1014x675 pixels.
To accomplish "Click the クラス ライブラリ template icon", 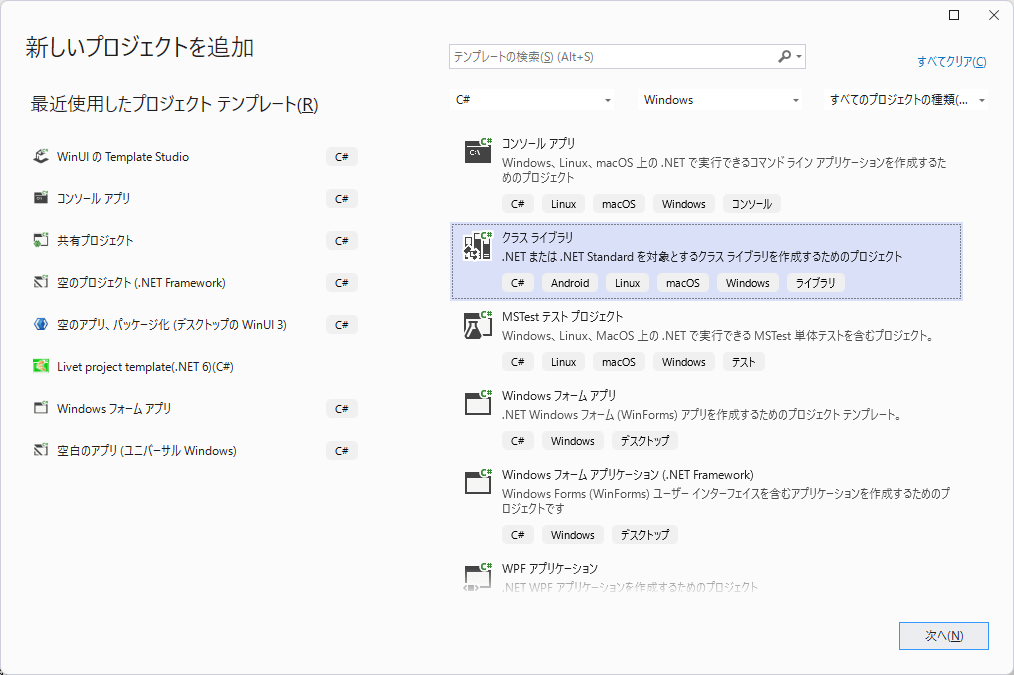I will point(479,246).
